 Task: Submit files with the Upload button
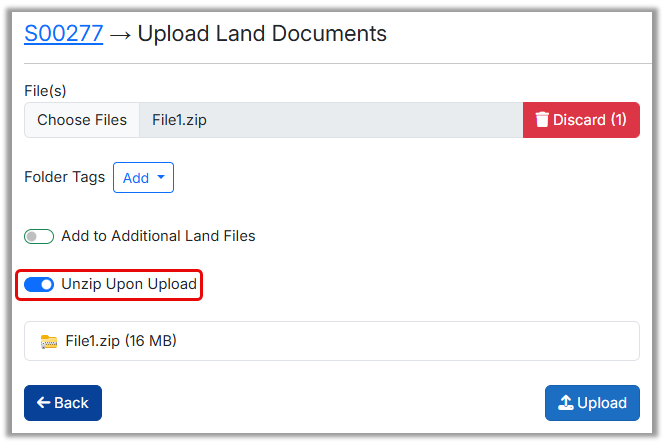[x=592, y=403]
